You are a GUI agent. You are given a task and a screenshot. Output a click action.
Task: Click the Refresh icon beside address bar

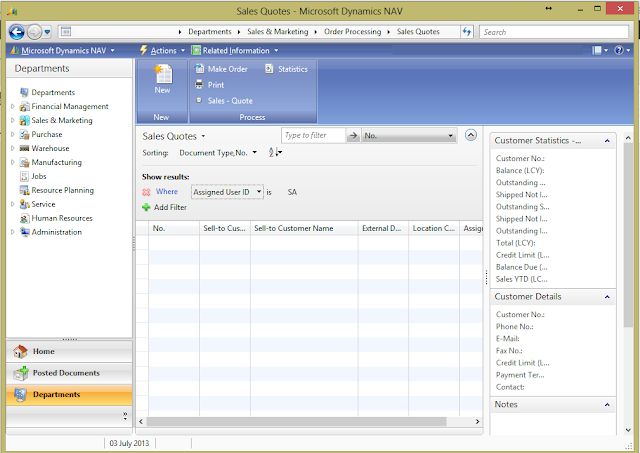(x=467, y=32)
